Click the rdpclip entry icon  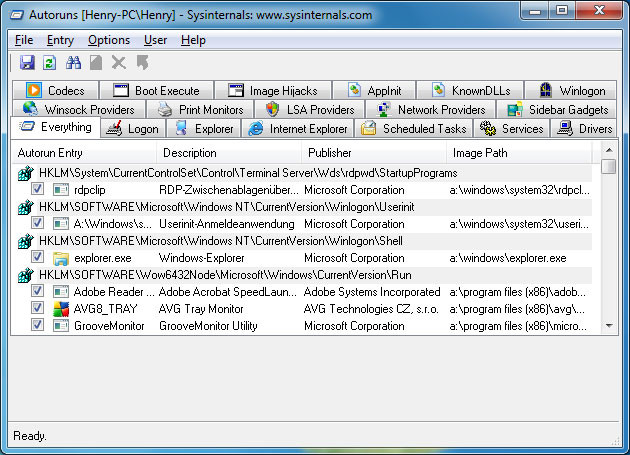pos(61,190)
